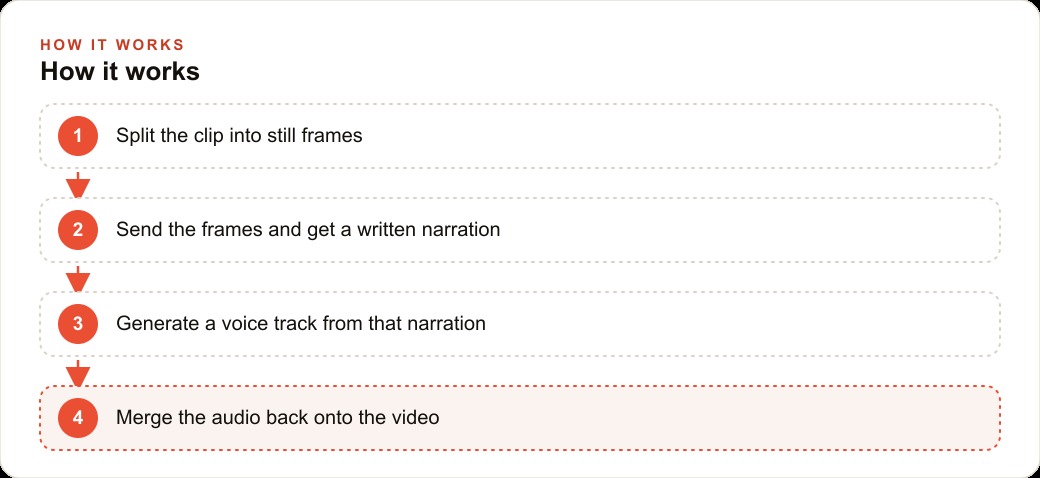Click the number 1 step circle
The image size is (1040, 478).
click(78, 136)
